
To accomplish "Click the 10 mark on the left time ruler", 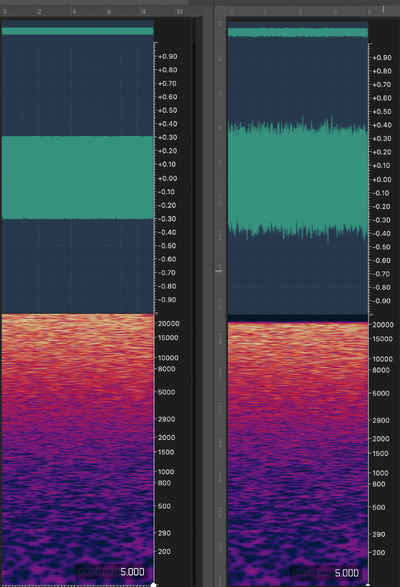I will click(179, 12).
